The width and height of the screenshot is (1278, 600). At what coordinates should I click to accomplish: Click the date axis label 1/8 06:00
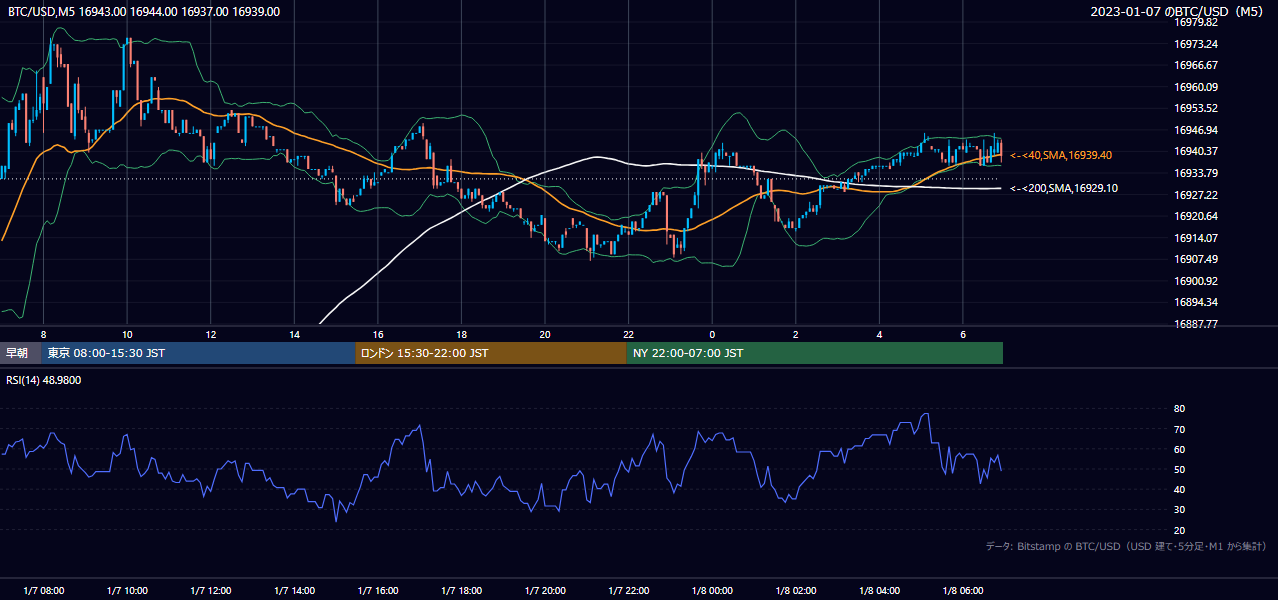(x=963, y=590)
